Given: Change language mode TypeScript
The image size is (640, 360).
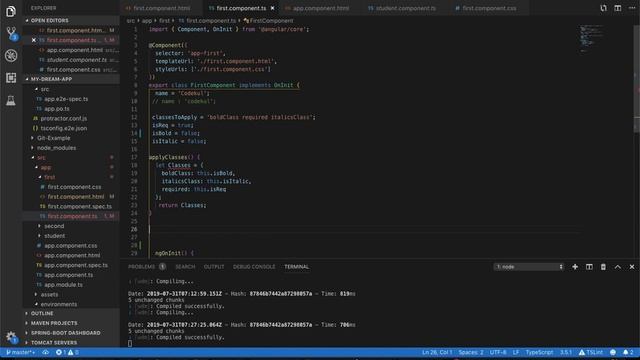Looking at the screenshot, I should 539,352.
